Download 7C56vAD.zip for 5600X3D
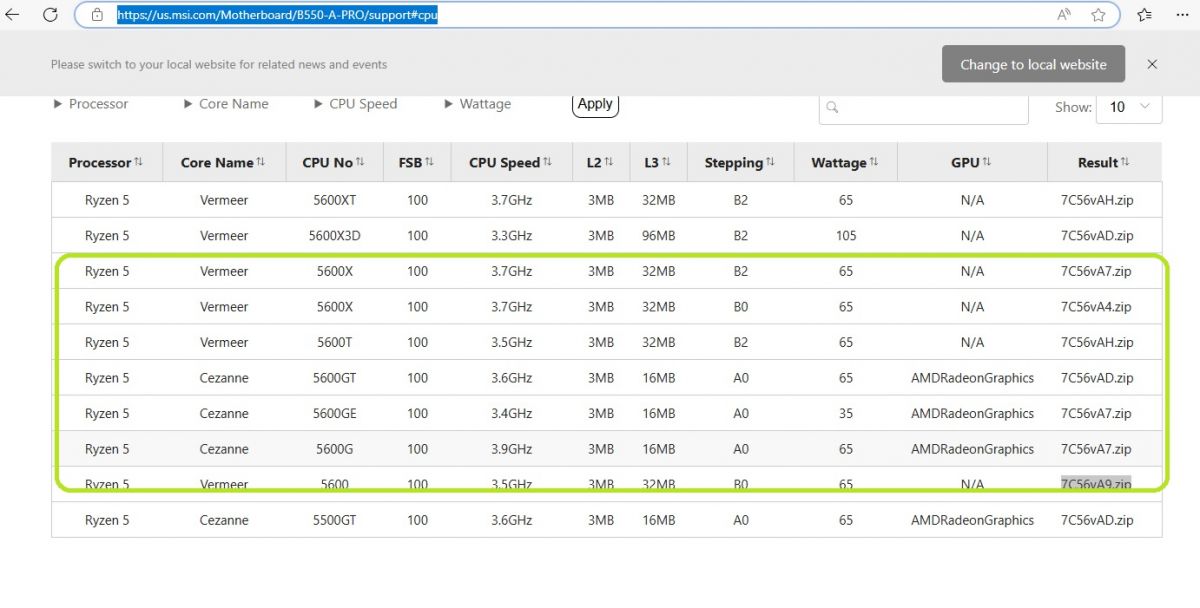 point(1097,236)
